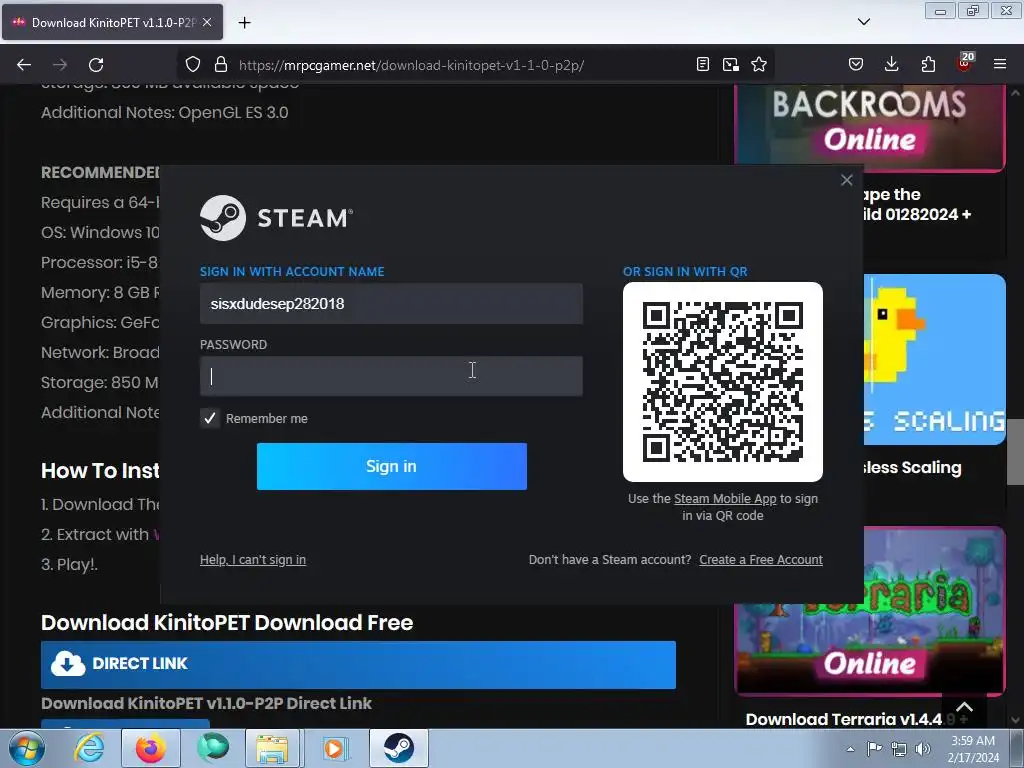
Task: Open the green globe browser taskbar icon
Action: pos(213,748)
